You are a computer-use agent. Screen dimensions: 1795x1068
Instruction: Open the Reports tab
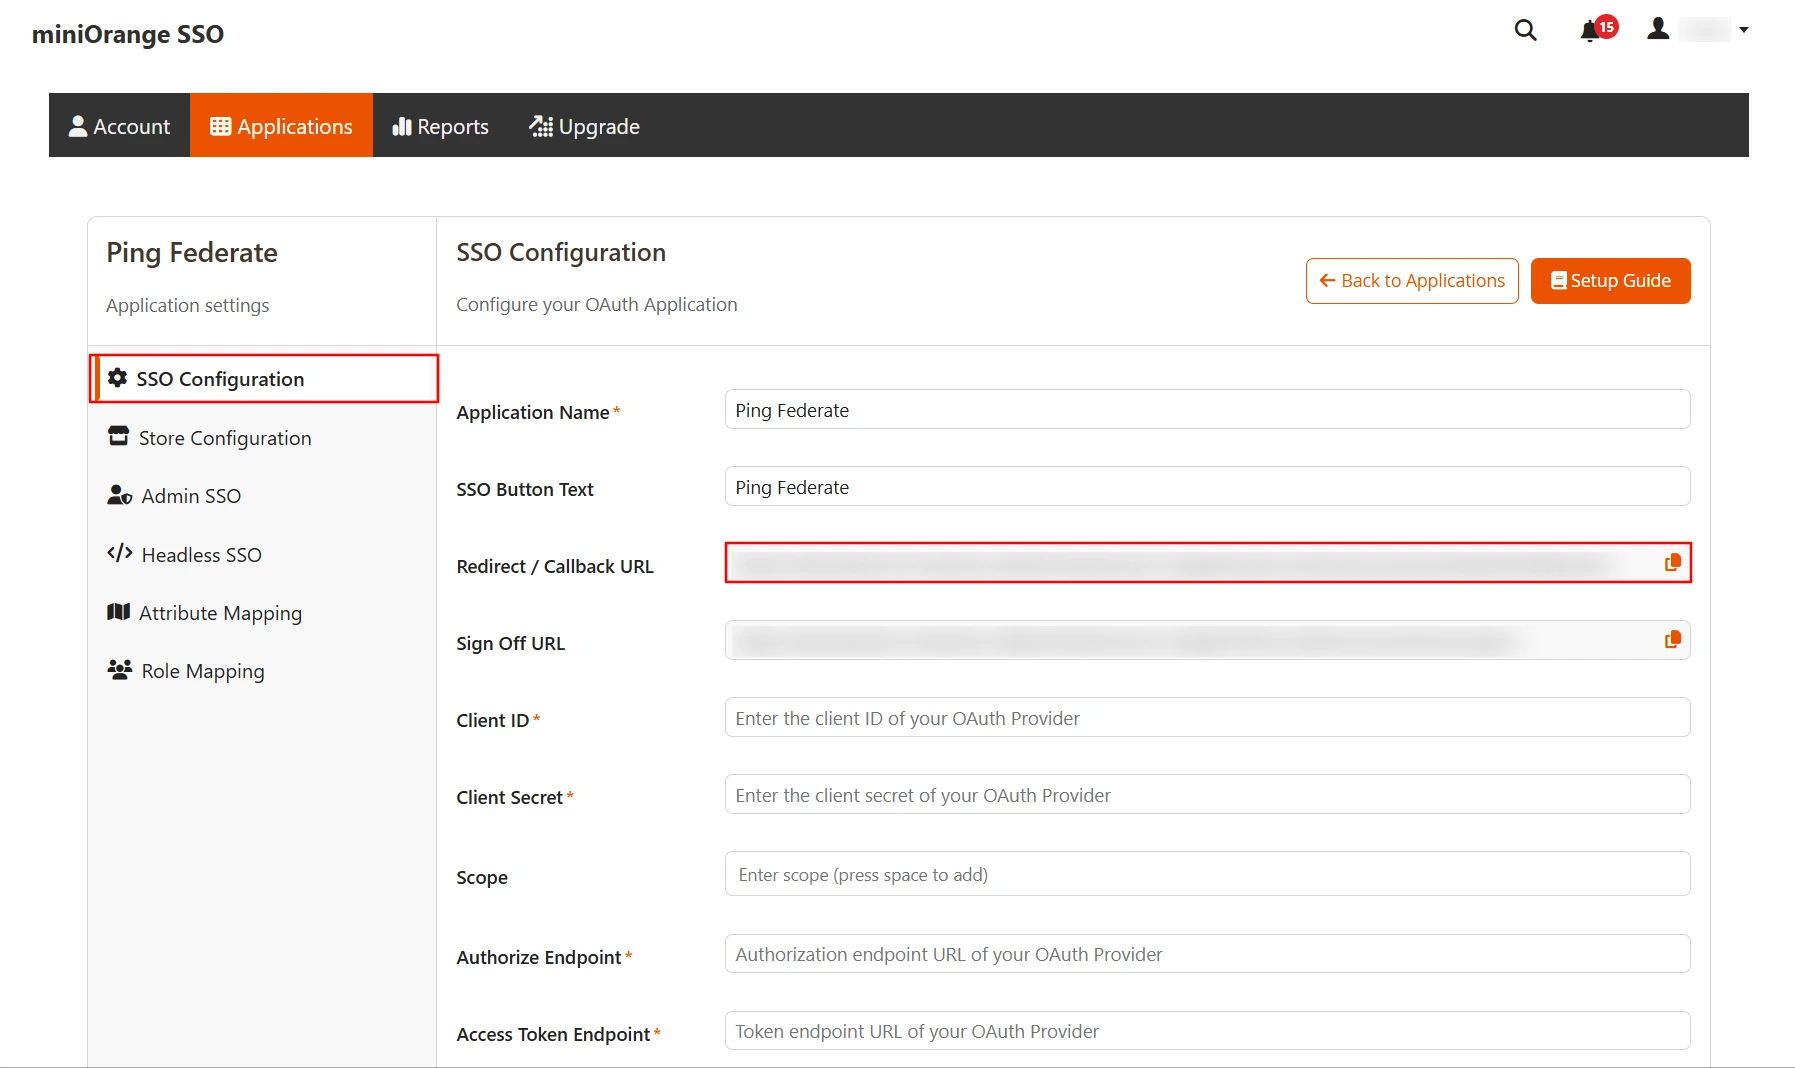[440, 126]
